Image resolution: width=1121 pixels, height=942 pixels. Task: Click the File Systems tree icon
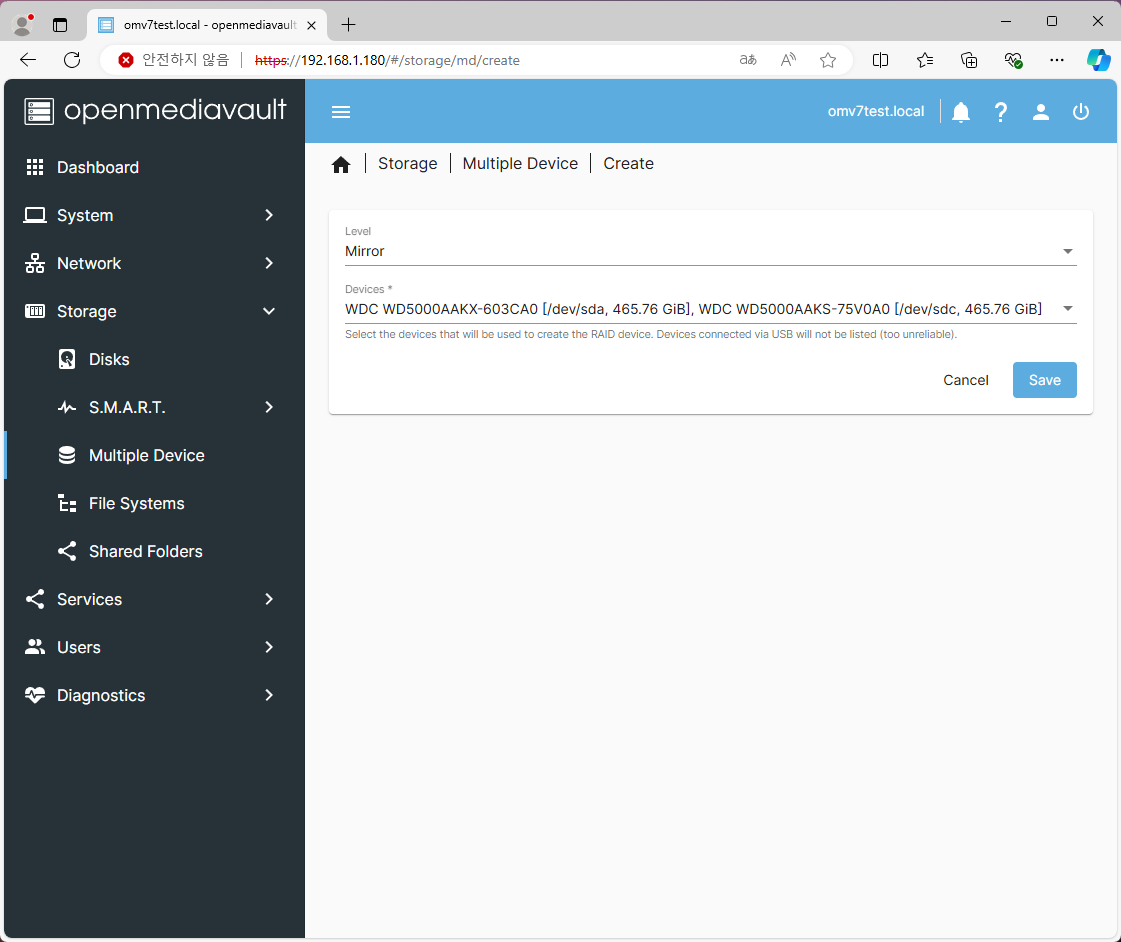click(x=67, y=503)
